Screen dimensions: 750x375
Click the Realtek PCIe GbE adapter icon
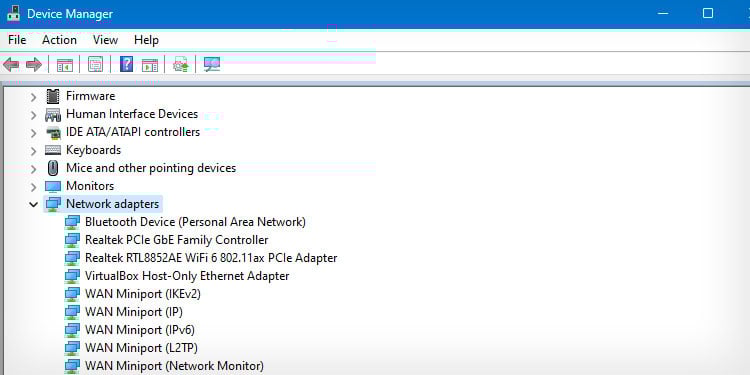click(72, 240)
